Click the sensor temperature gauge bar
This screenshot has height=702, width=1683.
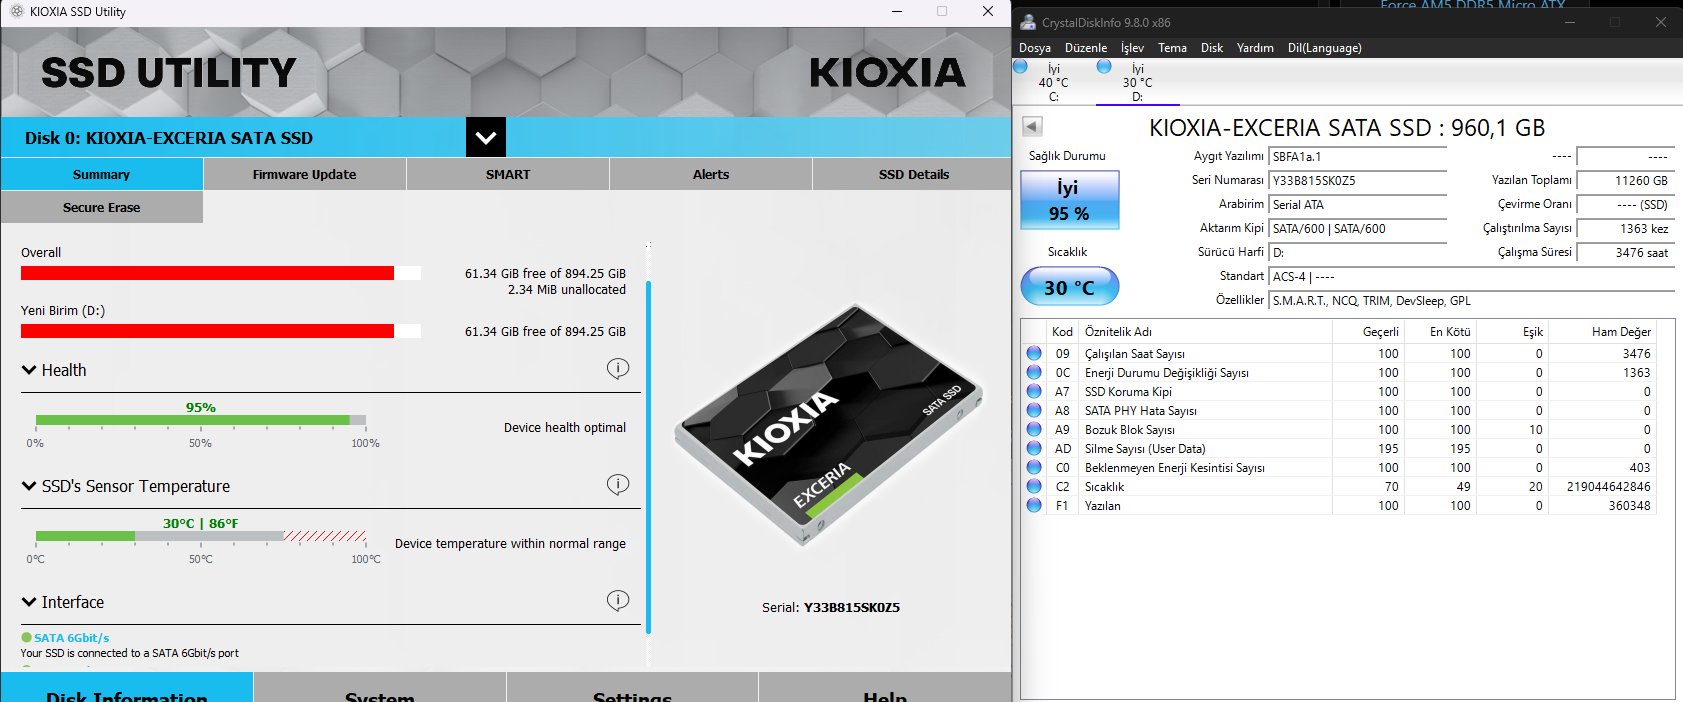[x=201, y=536]
